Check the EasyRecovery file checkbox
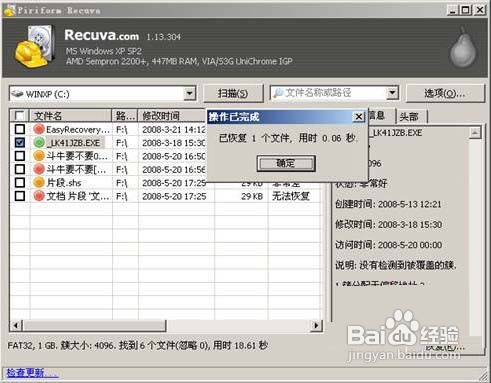Viewport: 491px width, 383px height. click(x=20, y=129)
